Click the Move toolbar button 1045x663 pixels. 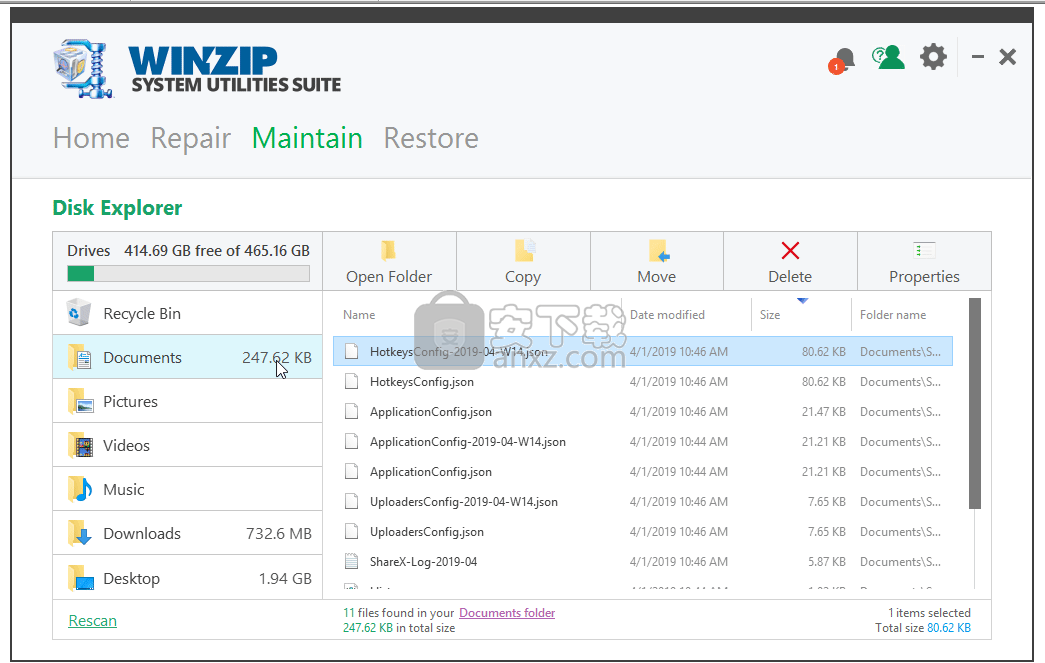coord(656,261)
